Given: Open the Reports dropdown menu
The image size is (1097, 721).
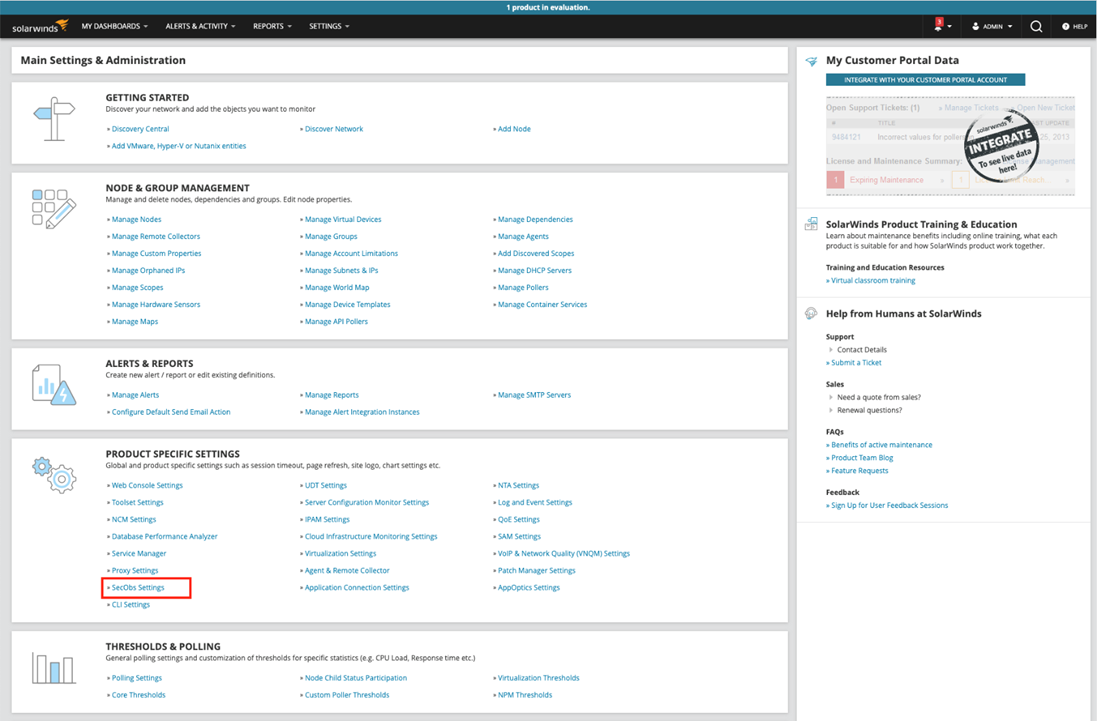Looking at the screenshot, I should (x=272, y=27).
